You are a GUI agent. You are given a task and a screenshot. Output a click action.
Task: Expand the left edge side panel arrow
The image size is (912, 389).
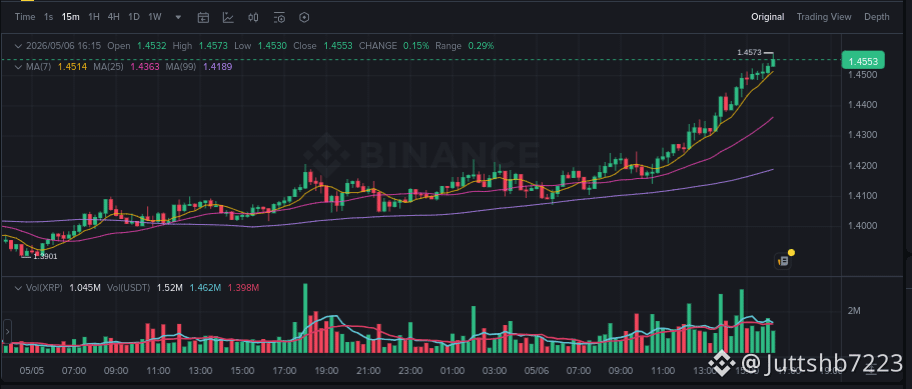point(7,331)
